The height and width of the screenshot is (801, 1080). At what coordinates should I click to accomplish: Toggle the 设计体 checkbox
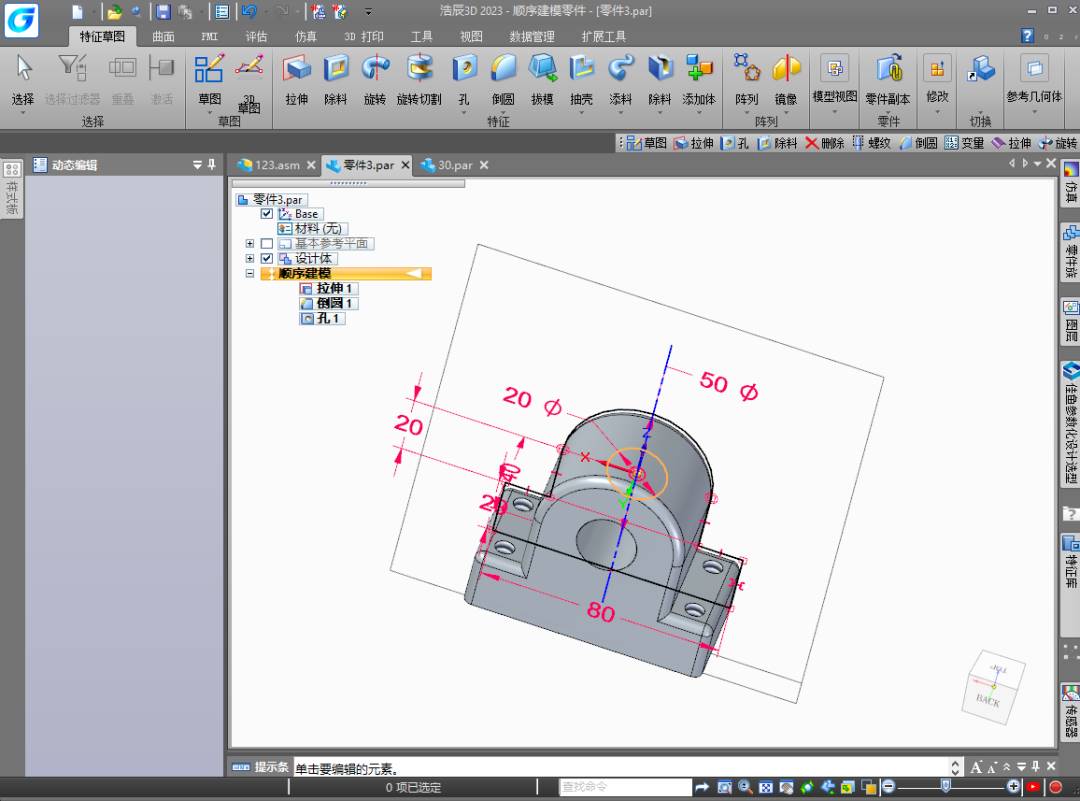coord(266,259)
